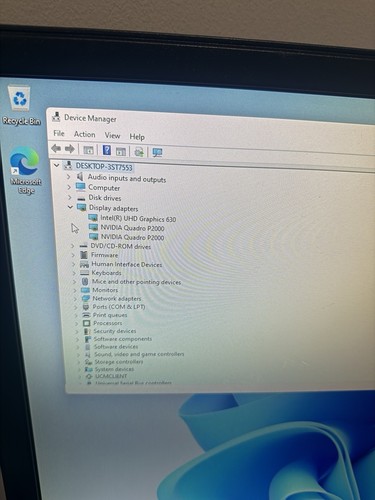
Task: Click the keyboard icon next to Keyboards
Action: [x=85, y=273]
